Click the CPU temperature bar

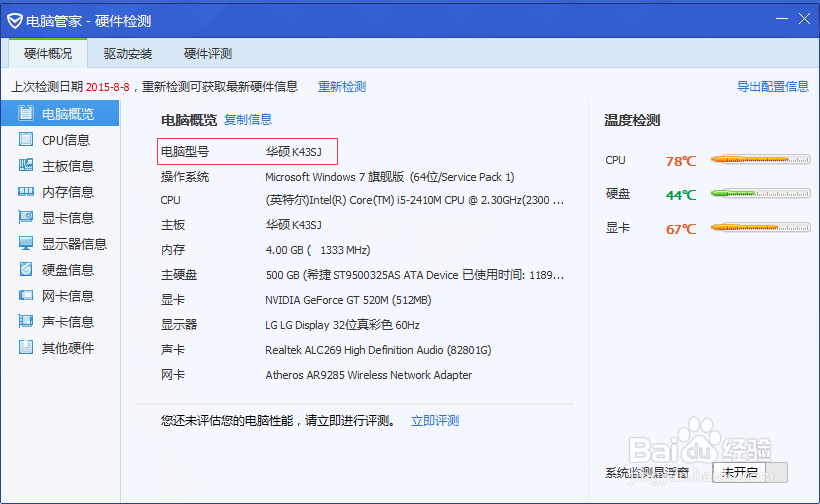point(760,159)
